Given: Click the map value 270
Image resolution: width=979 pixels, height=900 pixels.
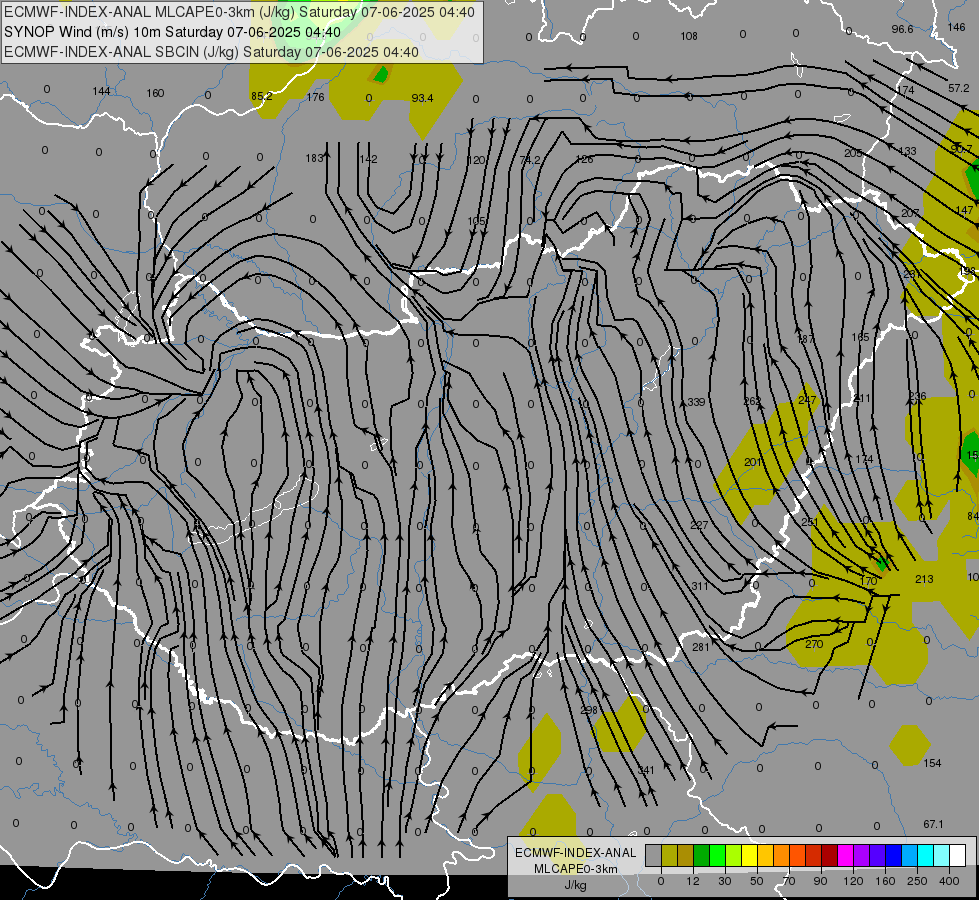Looking at the screenshot, I should 814,644.
